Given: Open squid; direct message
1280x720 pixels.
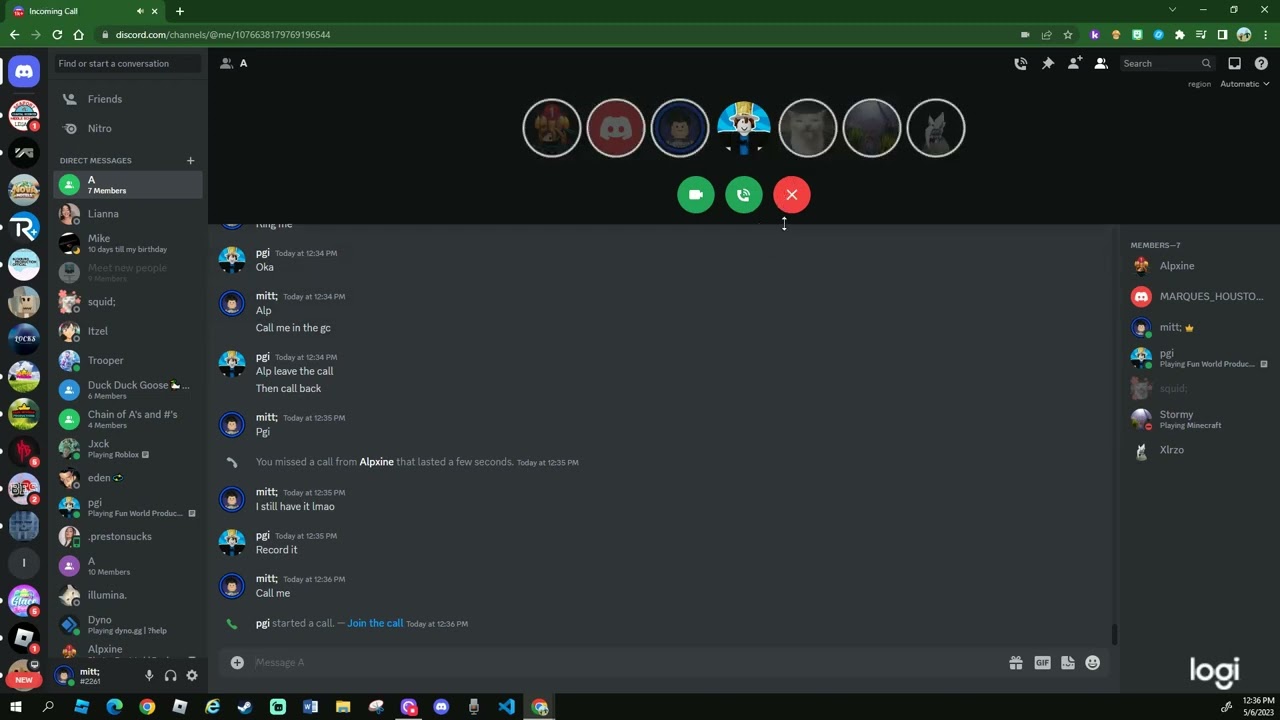Looking at the screenshot, I should coord(128,302).
